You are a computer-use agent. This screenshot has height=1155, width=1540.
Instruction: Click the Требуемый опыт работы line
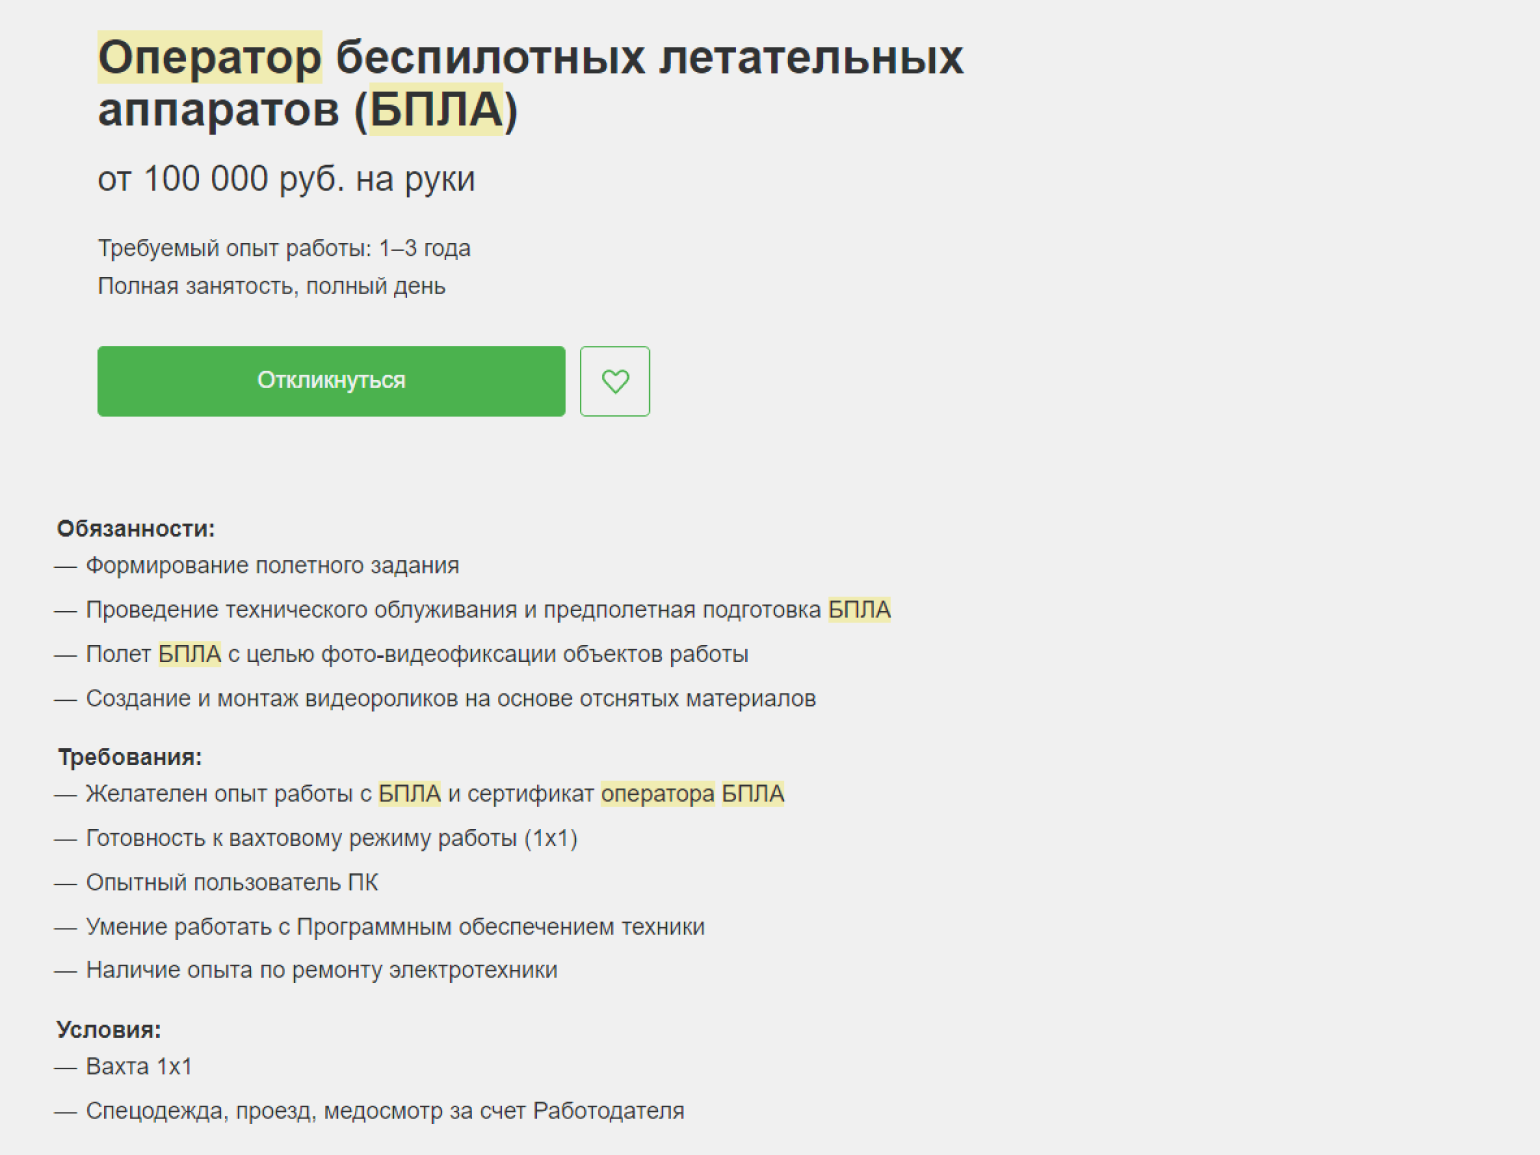284,248
